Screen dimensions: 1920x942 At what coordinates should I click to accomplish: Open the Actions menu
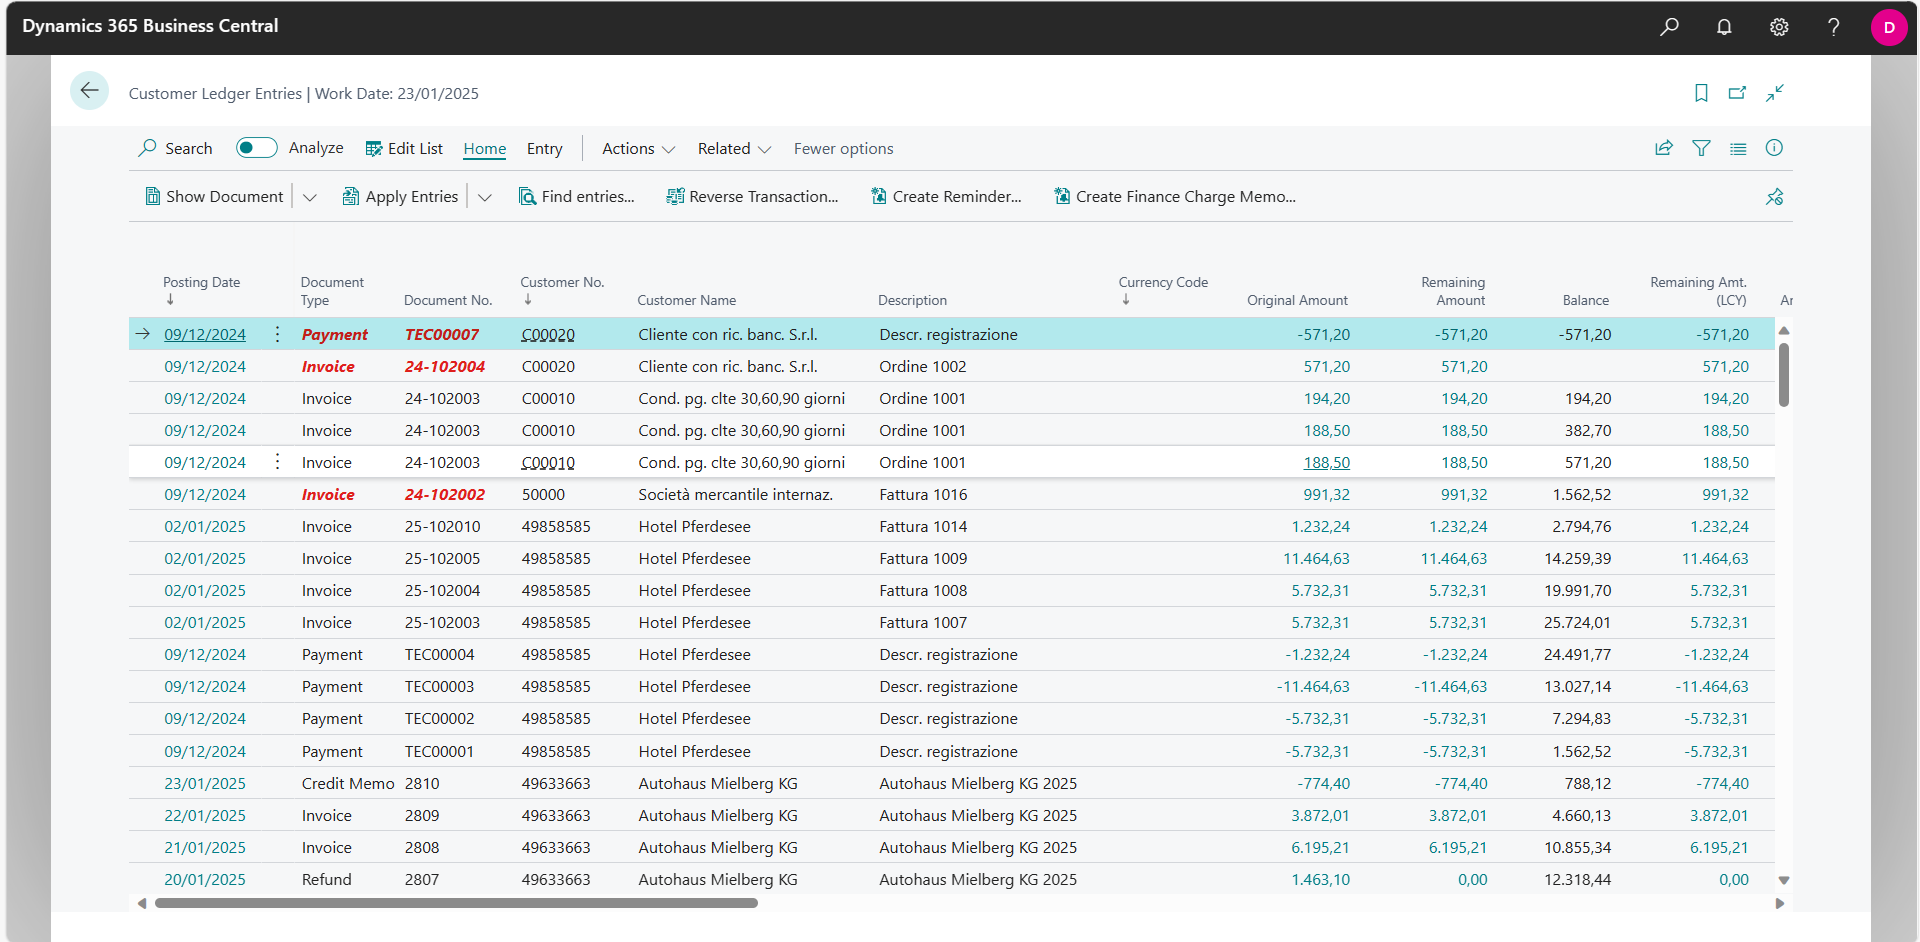pos(638,148)
